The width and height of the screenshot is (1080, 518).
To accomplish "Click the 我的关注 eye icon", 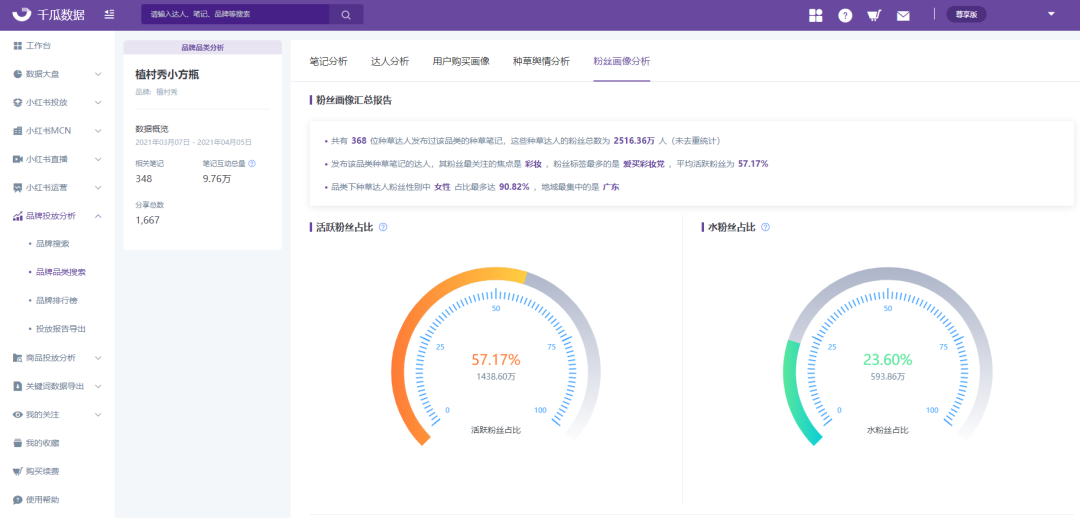I will pos(18,415).
